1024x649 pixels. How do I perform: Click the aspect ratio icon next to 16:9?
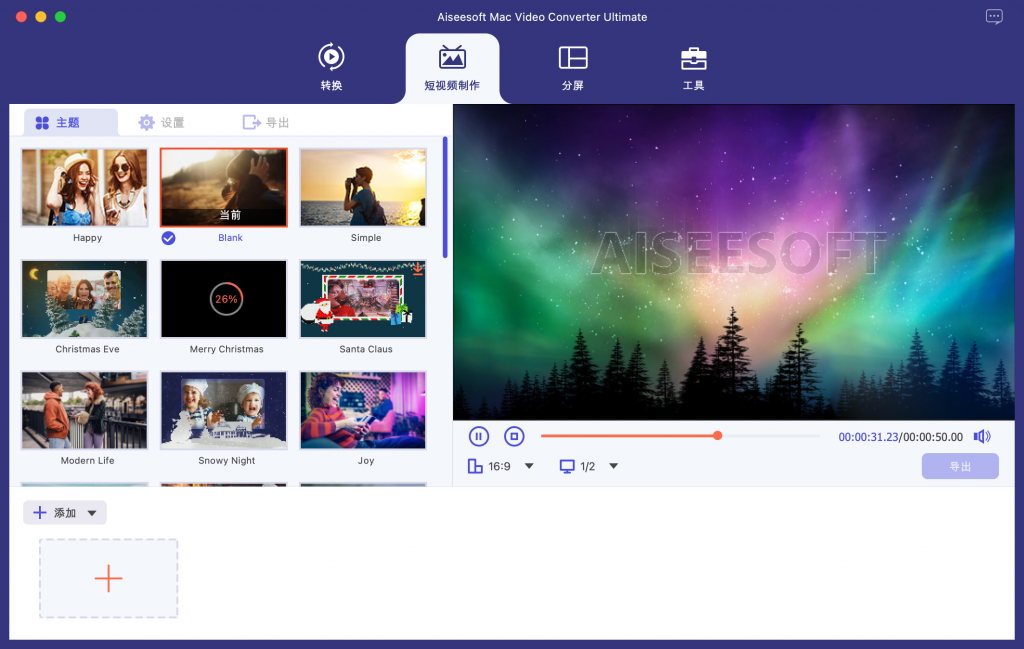[x=475, y=465]
